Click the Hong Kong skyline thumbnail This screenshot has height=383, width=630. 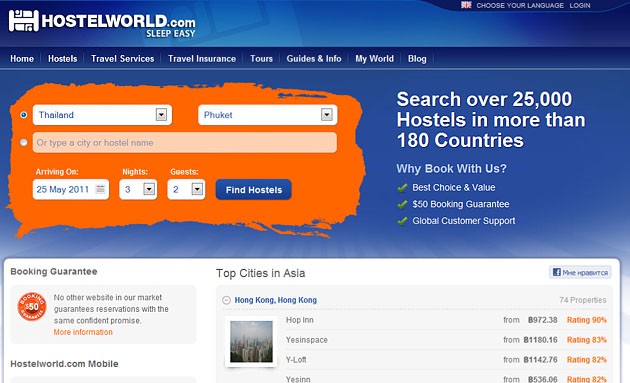(x=251, y=342)
